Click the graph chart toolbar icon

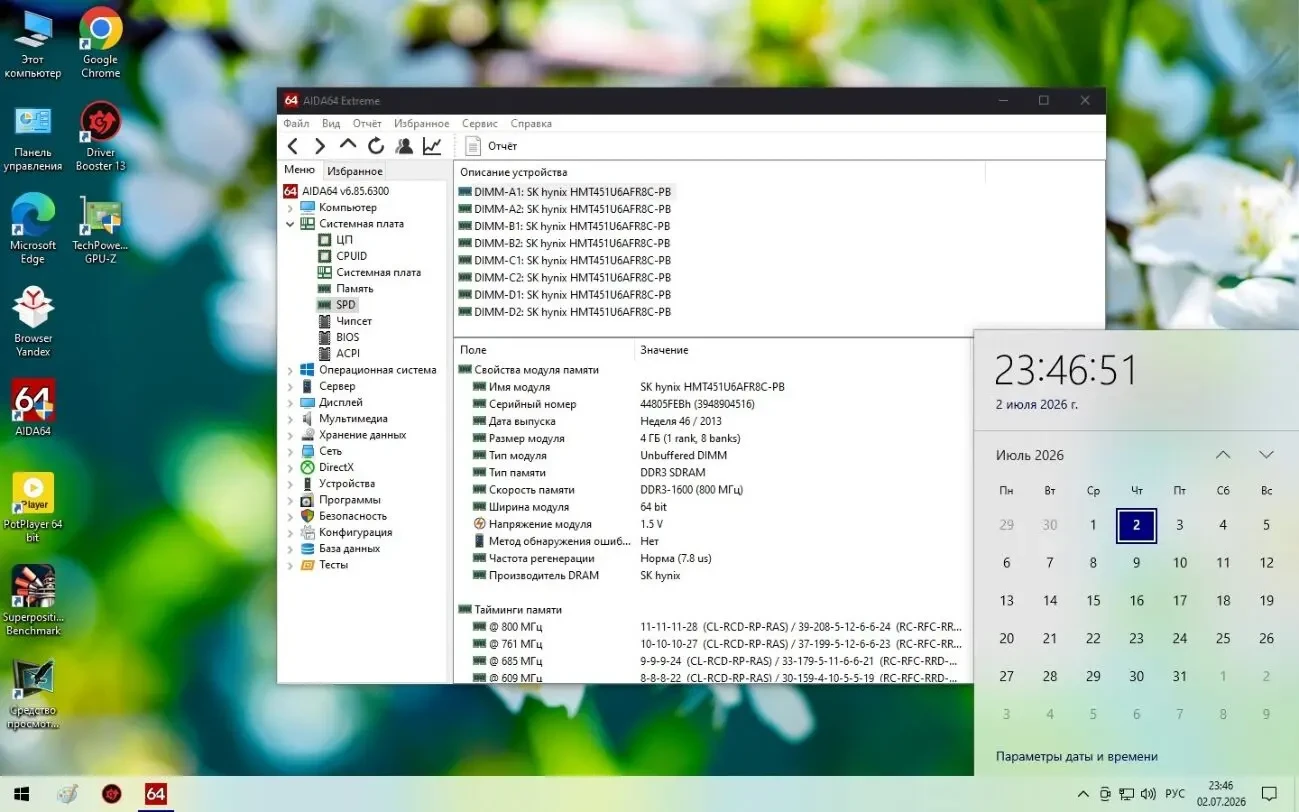(x=432, y=146)
